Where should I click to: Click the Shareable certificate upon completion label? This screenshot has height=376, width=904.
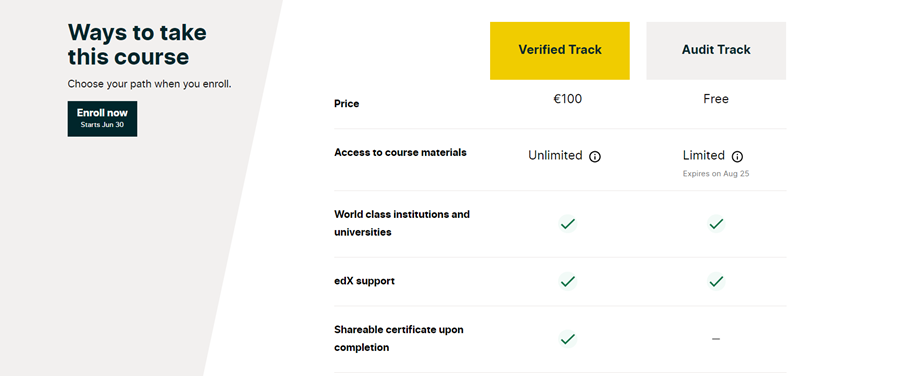pyautogui.click(x=399, y=339)
